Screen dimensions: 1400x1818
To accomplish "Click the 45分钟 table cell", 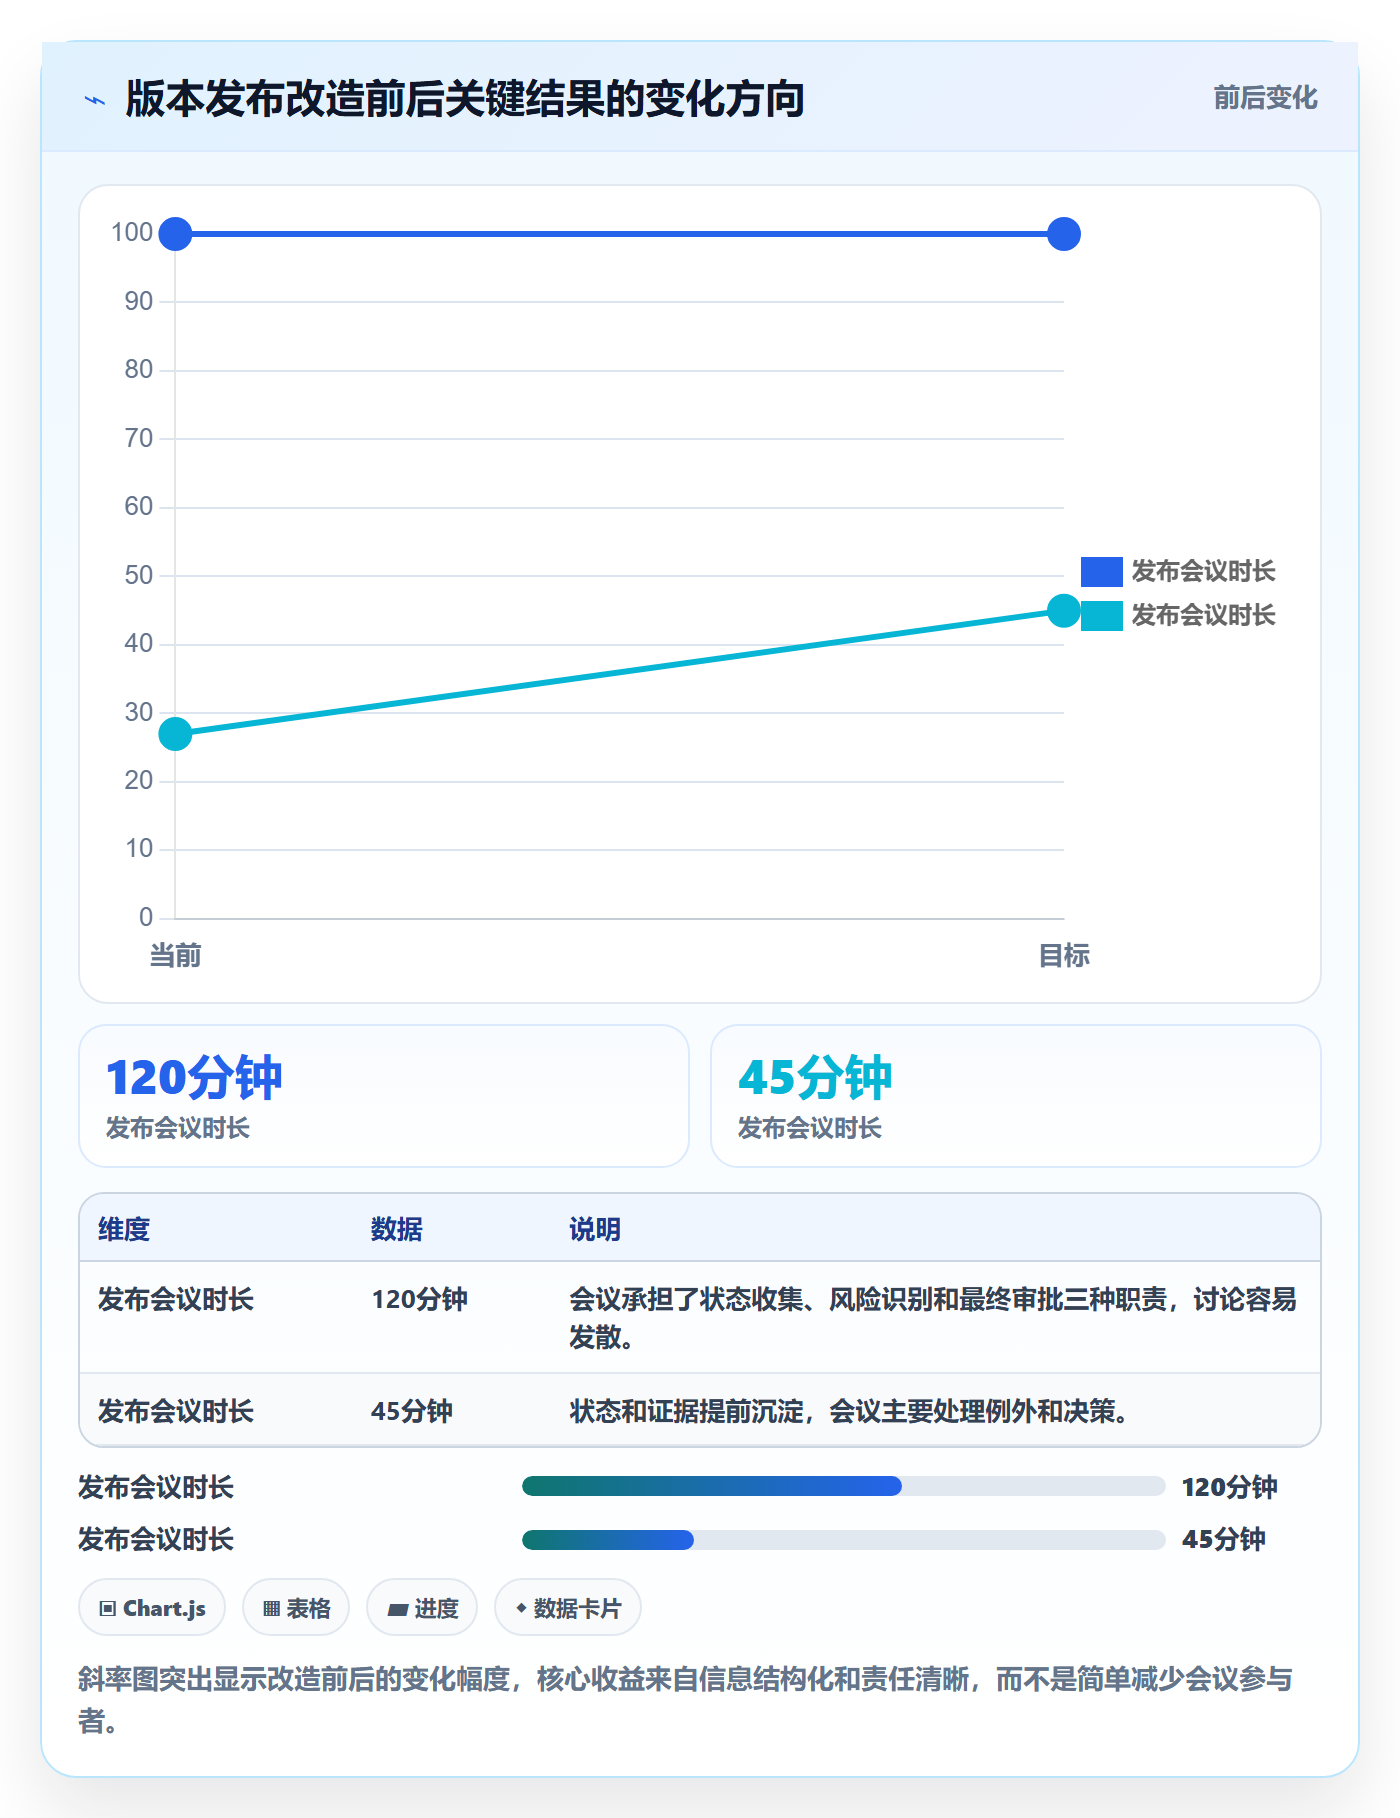I will click(412, 1412).
